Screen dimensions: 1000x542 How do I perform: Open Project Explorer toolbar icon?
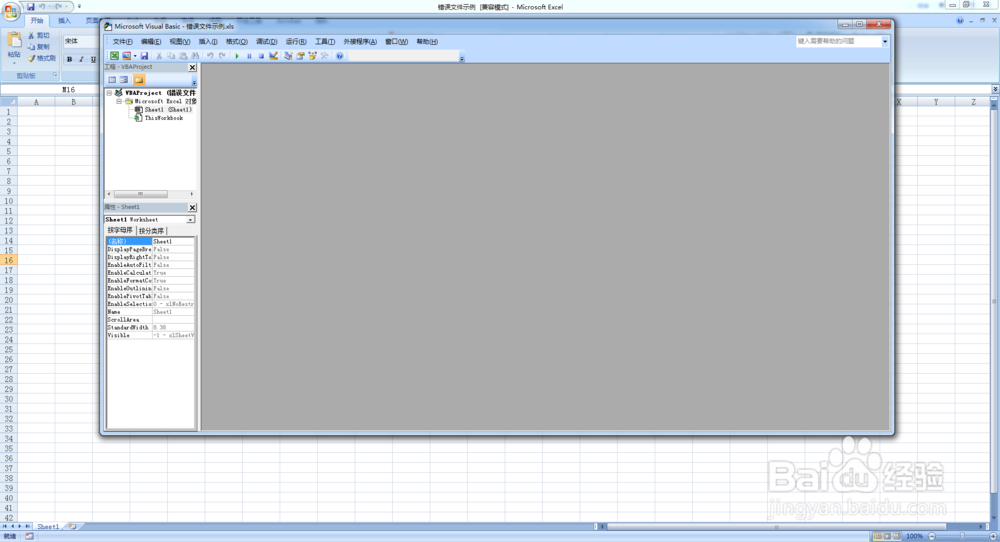point(288,56)
